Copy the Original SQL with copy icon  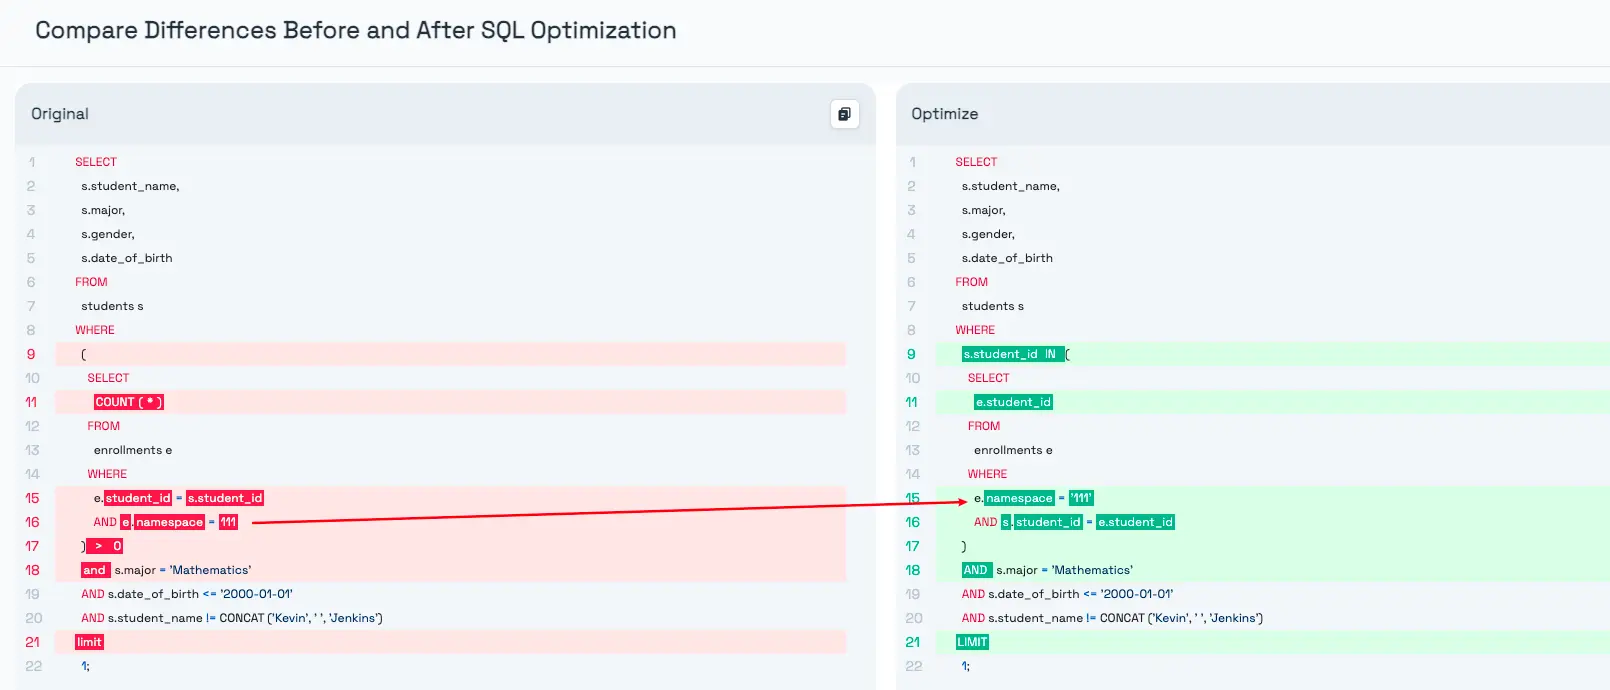(x=845, y=114)
